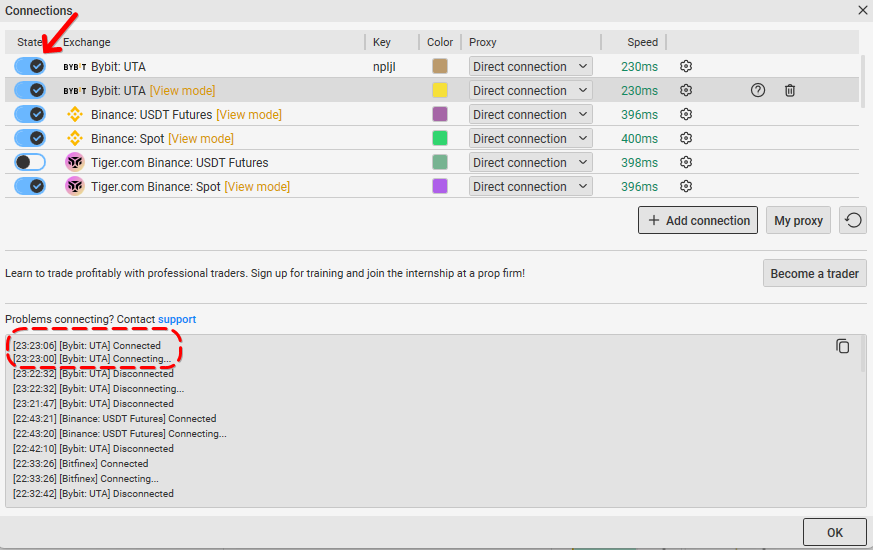873x550 pixels.
Task: Click the Bybit logo on the nplji row
Action: pyautogui.click(x=75, y=67)
